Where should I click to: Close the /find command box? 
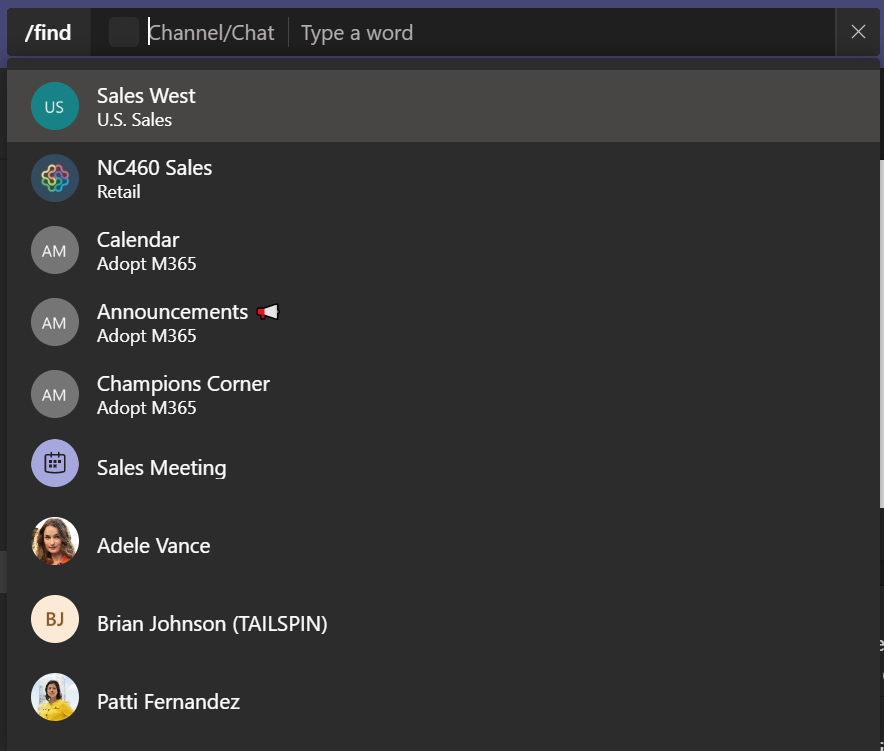(x=858, y=32)
